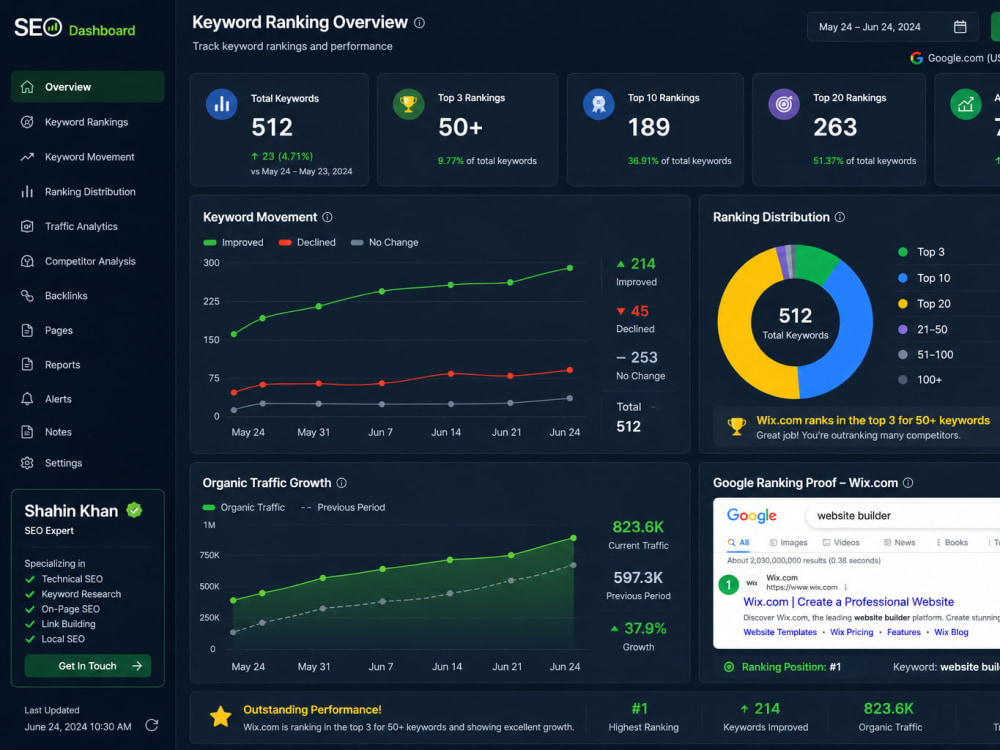Click the 100+ legend color dot
This screenshot has height=750, width=1000.
click(x=902, y=379)
